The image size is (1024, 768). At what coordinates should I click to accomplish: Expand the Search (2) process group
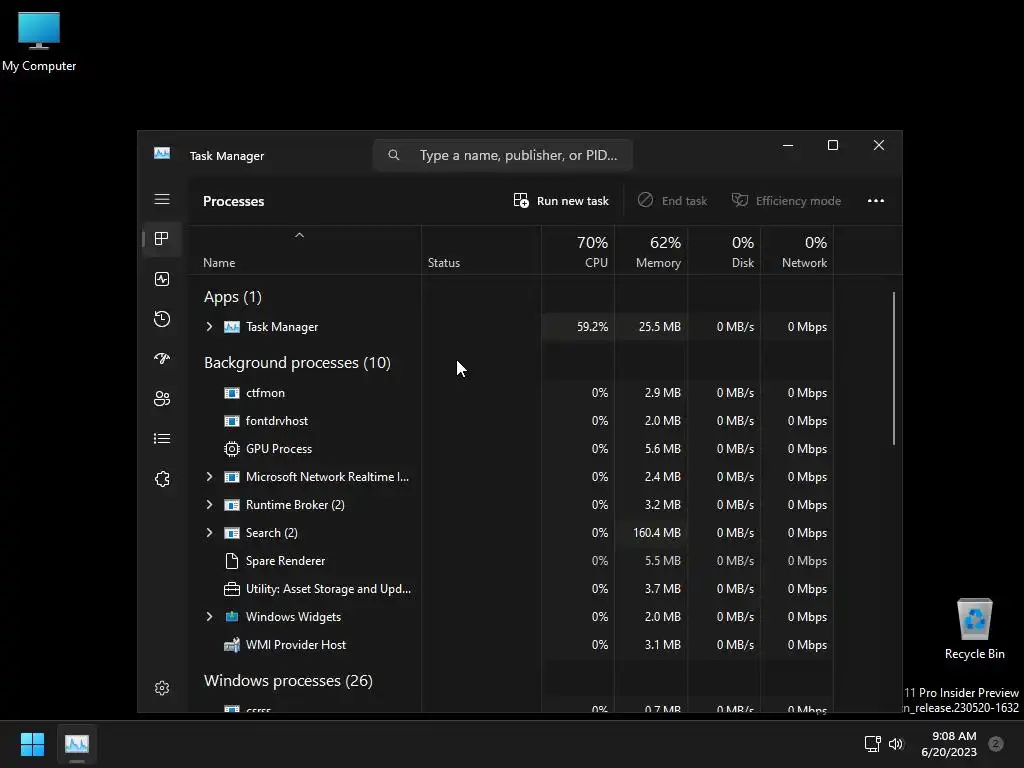point(209,533)
